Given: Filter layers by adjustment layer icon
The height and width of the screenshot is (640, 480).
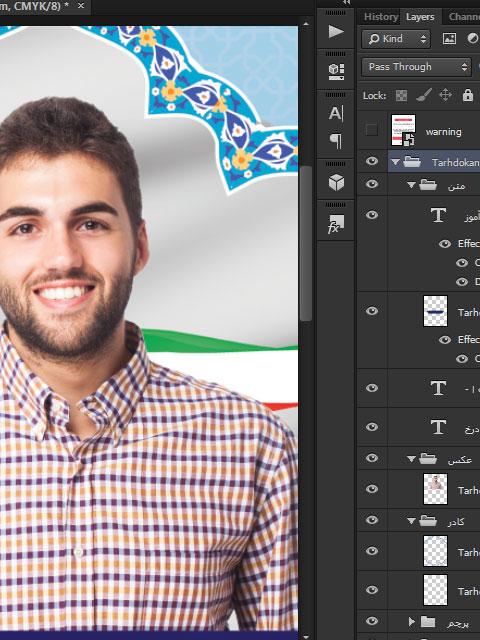Looking at the screenshot, I should [473, 38].
